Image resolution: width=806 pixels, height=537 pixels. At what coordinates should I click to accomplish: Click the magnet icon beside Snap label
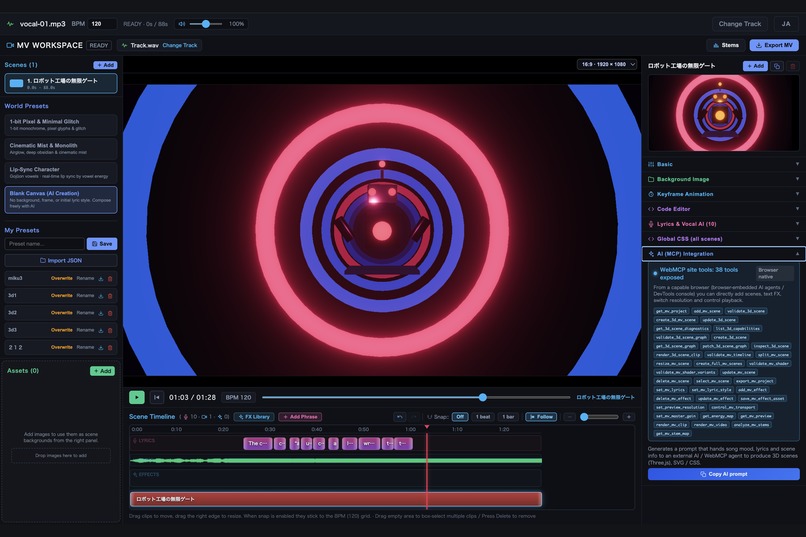[430, 417]
